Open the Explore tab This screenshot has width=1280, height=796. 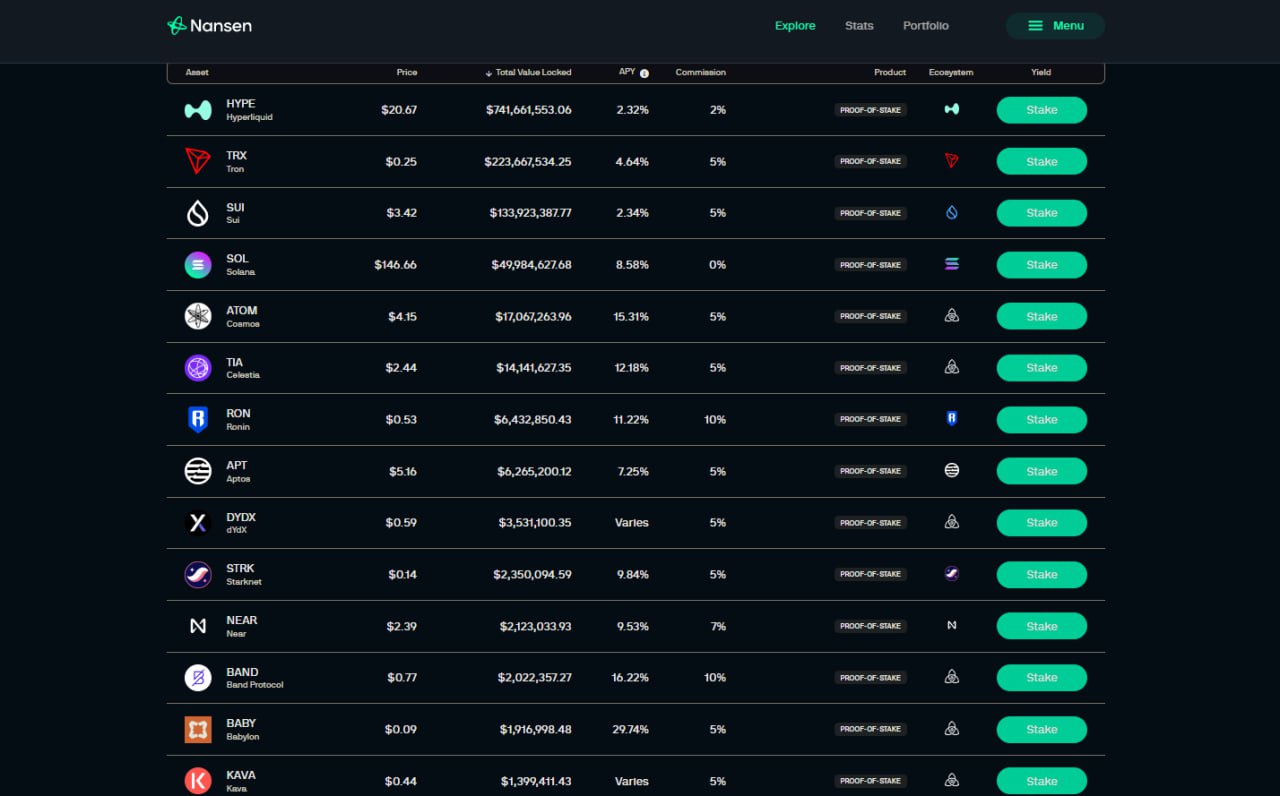coord(795,26)
